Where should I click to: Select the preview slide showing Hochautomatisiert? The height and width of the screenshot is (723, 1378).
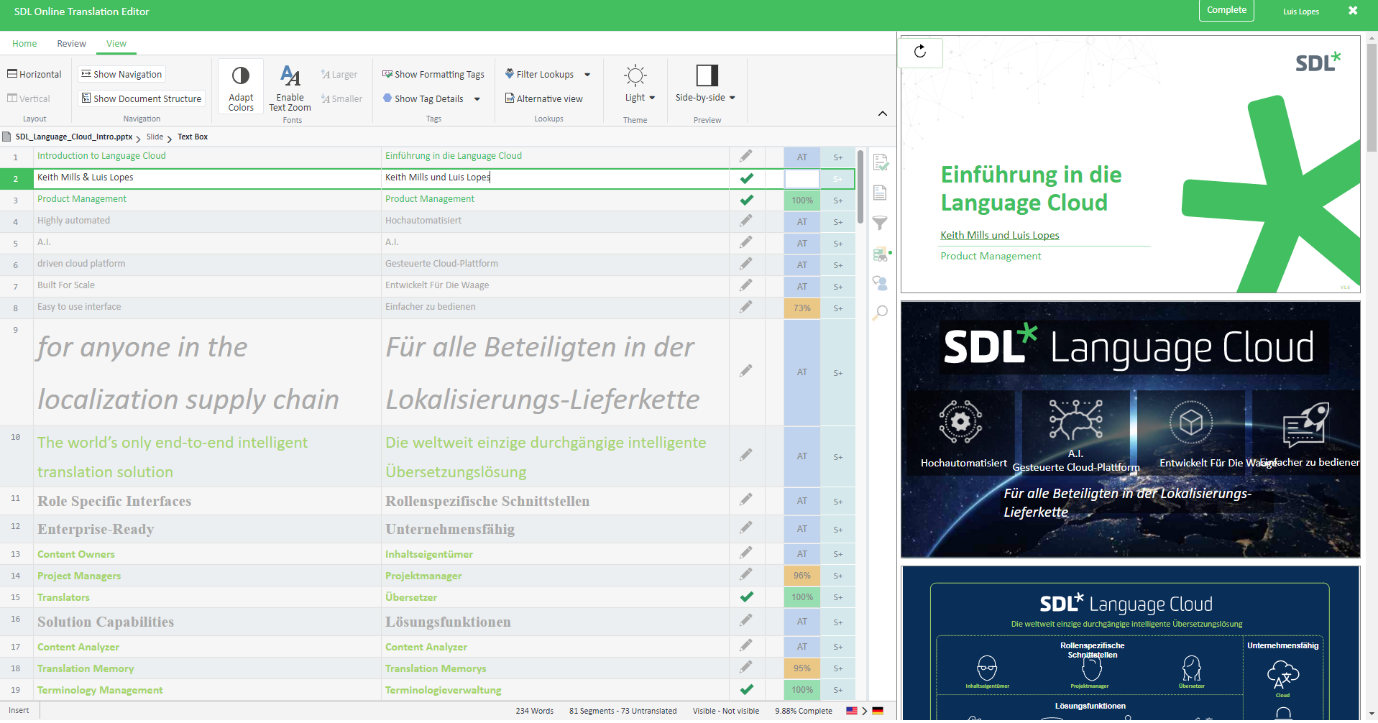click(1130, 429)
